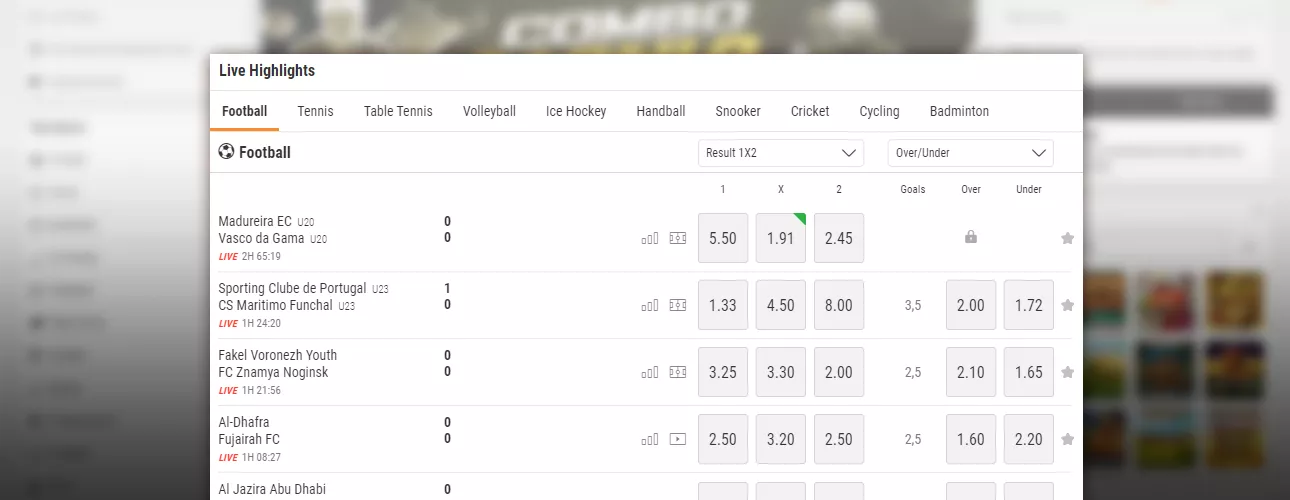Click the locked Over/Under padlock icon
1290x500 pixels.
(x=970, y=238)
